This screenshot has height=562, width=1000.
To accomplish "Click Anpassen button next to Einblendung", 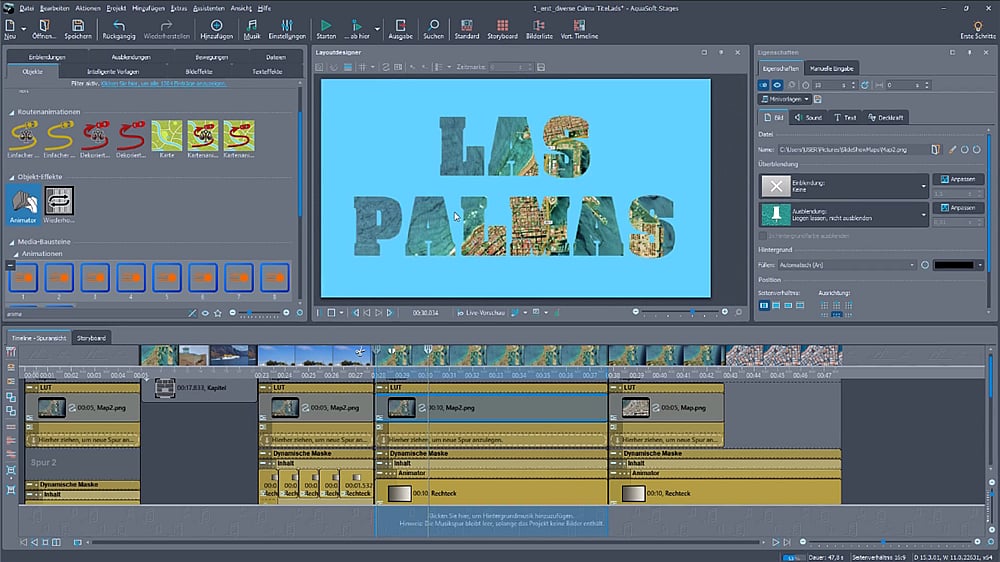I will (958, 179).
